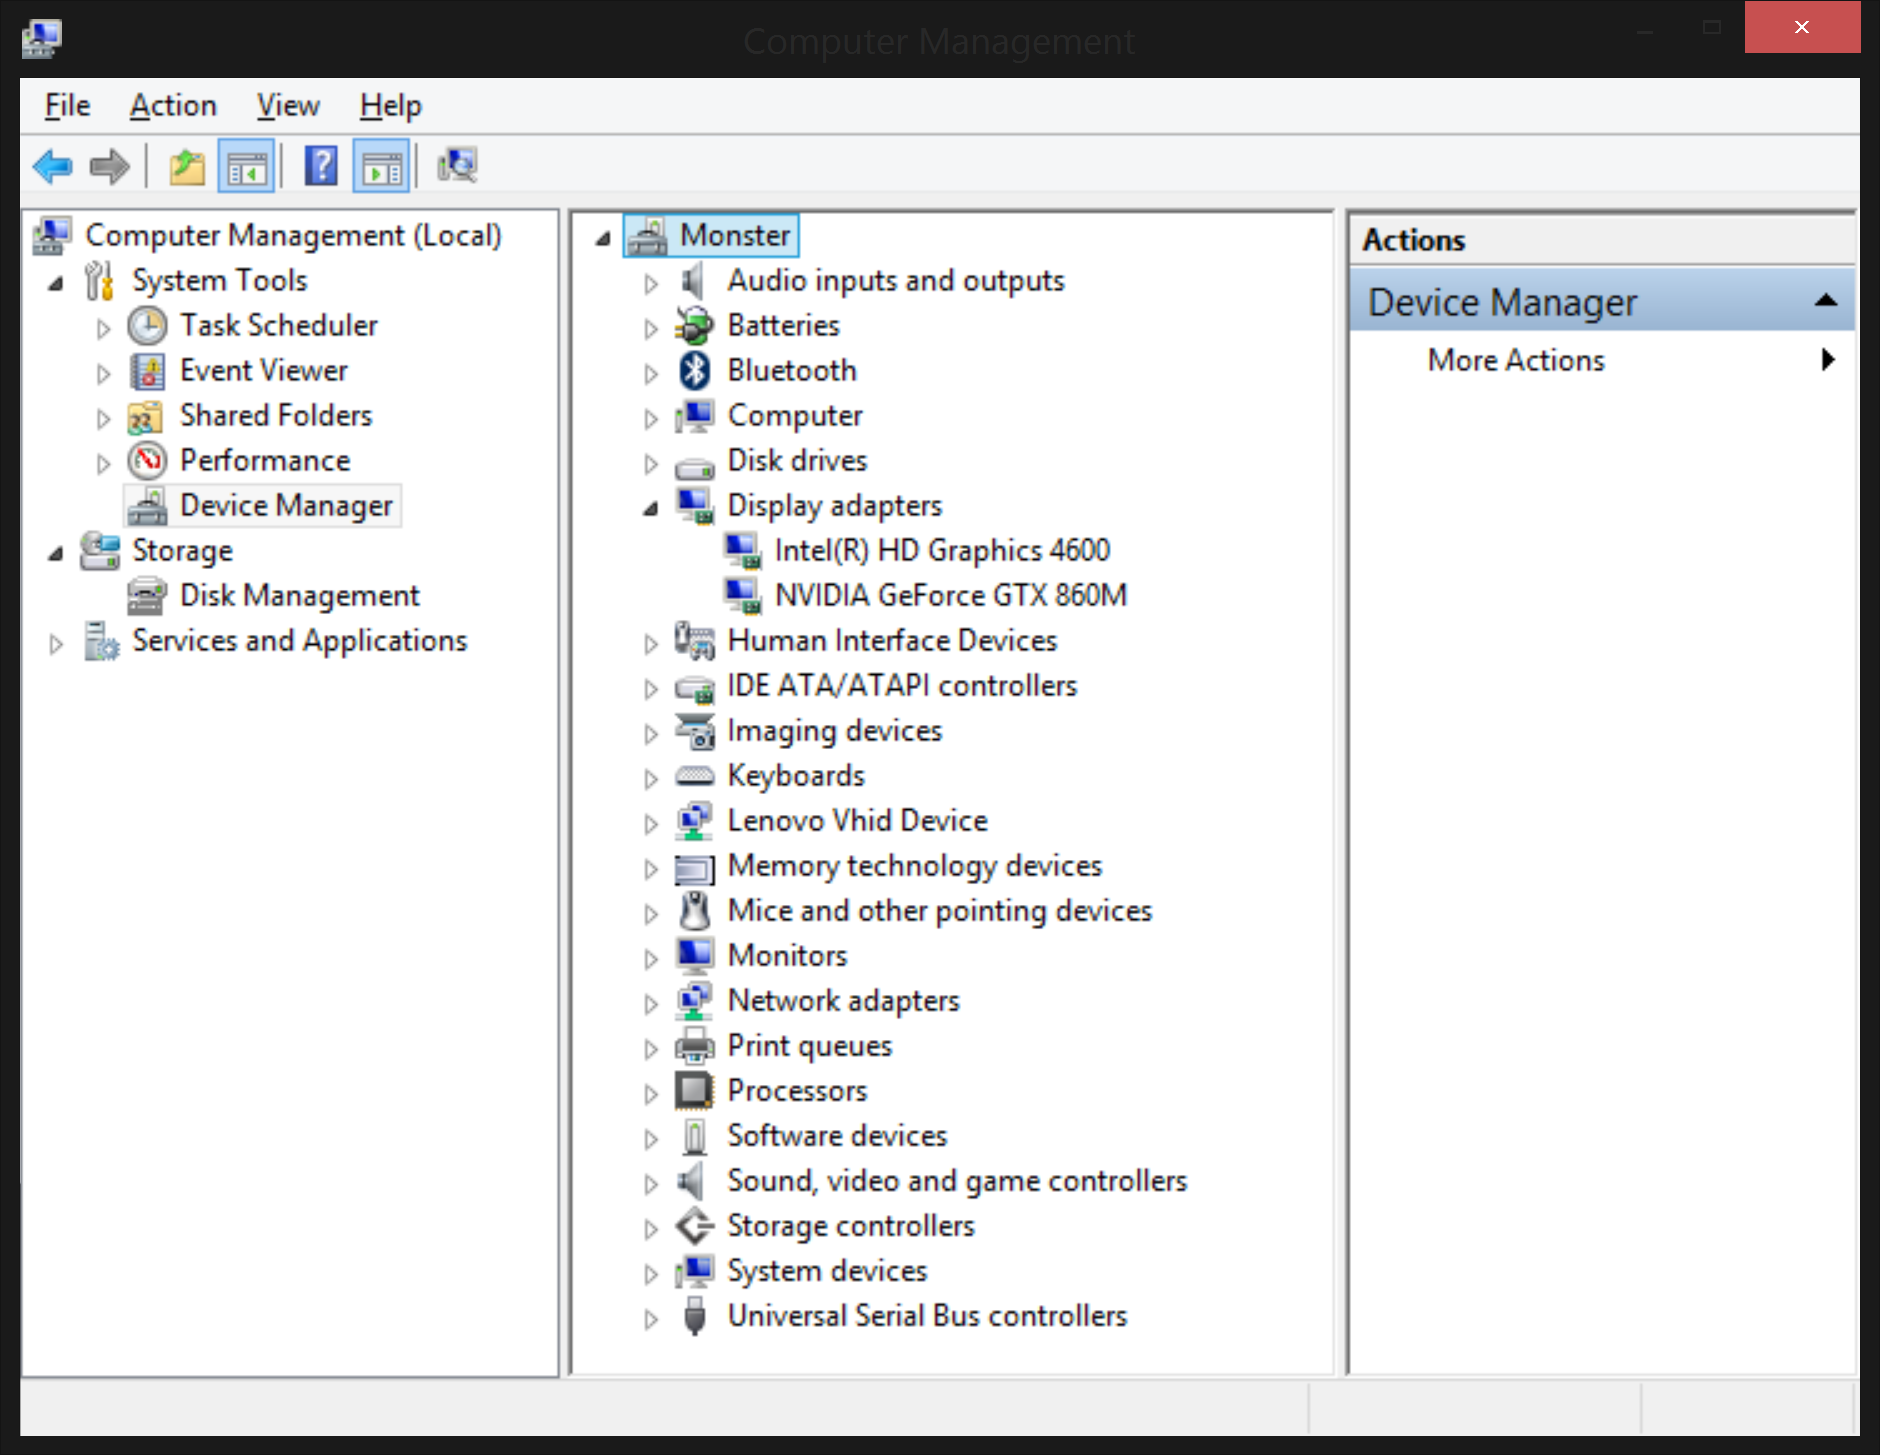Expand the Network adapters category

(x=651, y=1003)
